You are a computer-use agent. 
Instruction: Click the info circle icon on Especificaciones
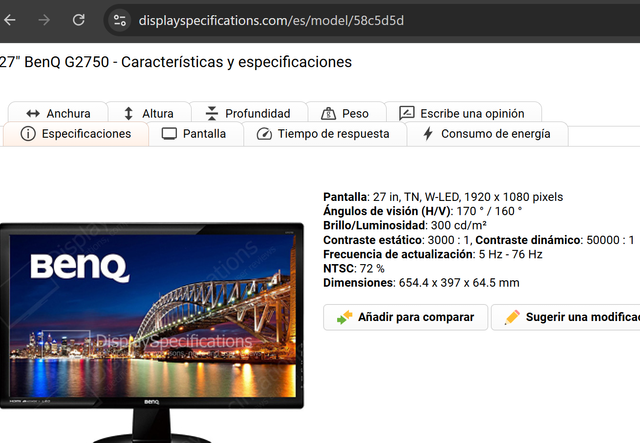click(x=28, y=134)
